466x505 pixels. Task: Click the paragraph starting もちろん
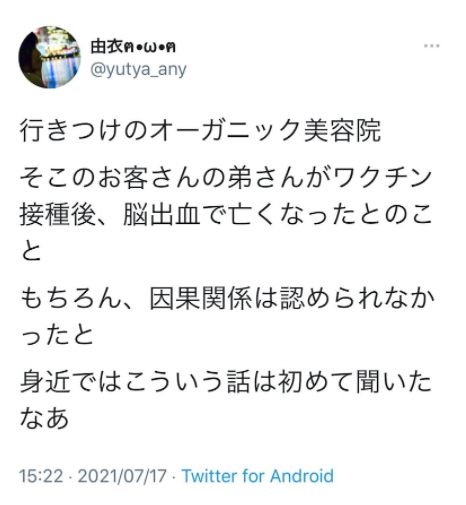(227, 316)
